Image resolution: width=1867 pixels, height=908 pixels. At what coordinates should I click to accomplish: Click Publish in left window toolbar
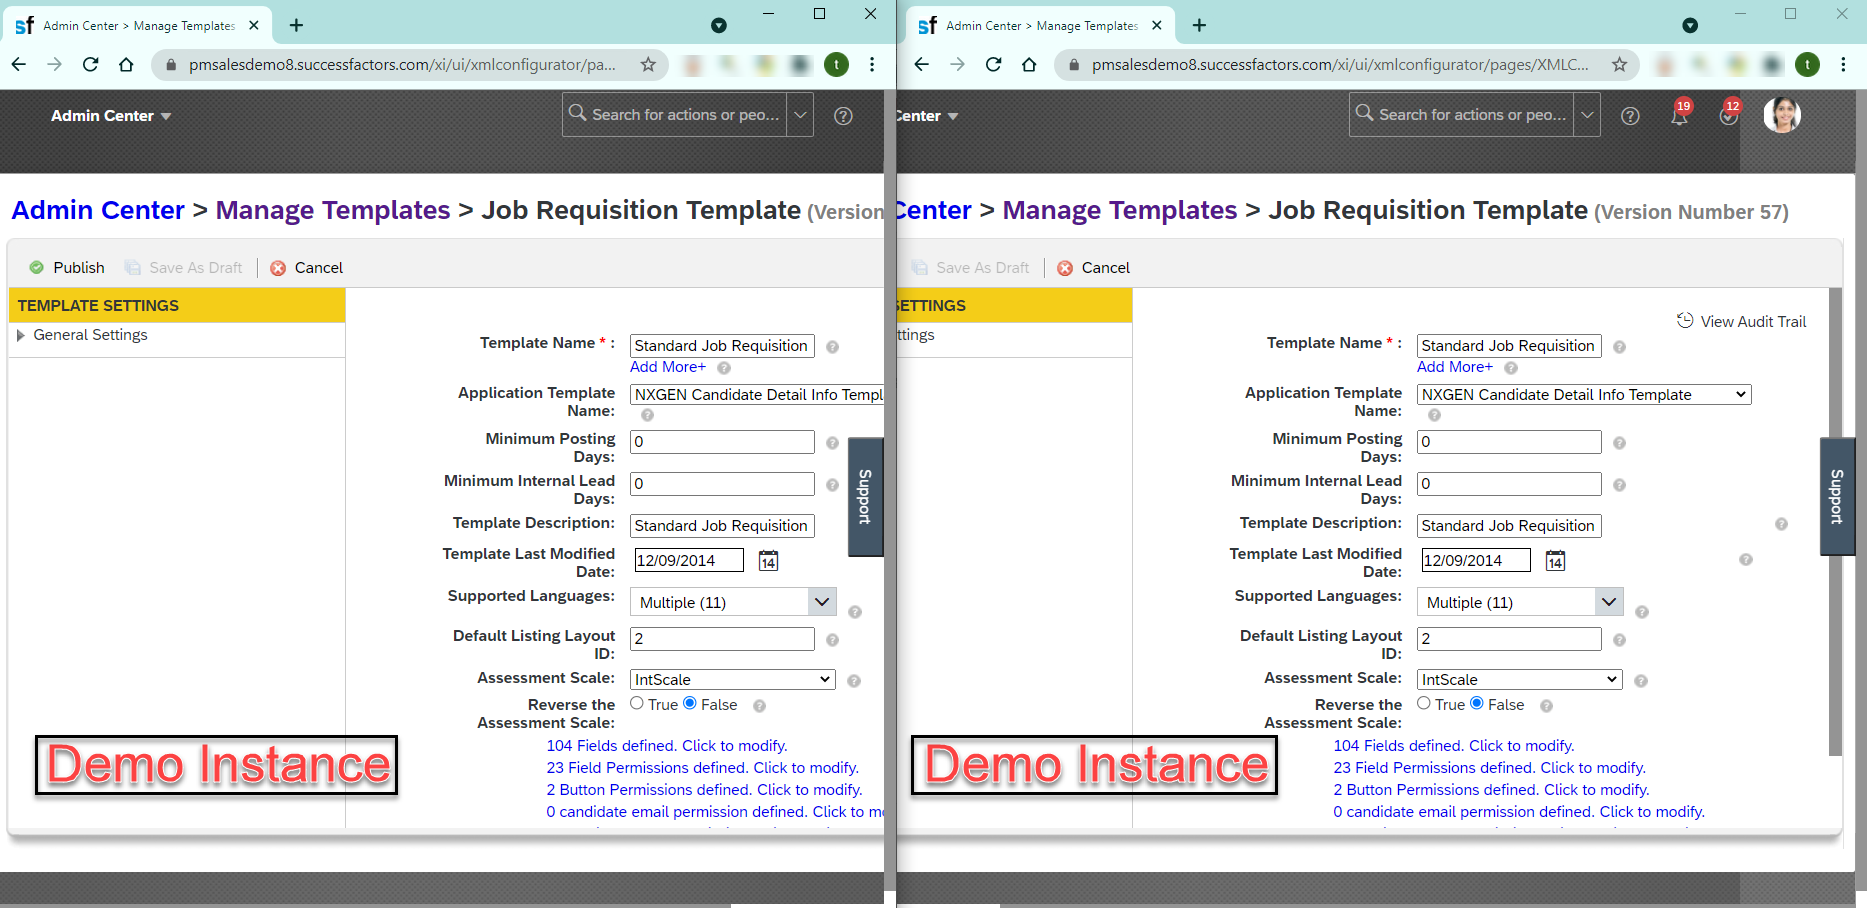pyautogui.click(x=67, y=268)
